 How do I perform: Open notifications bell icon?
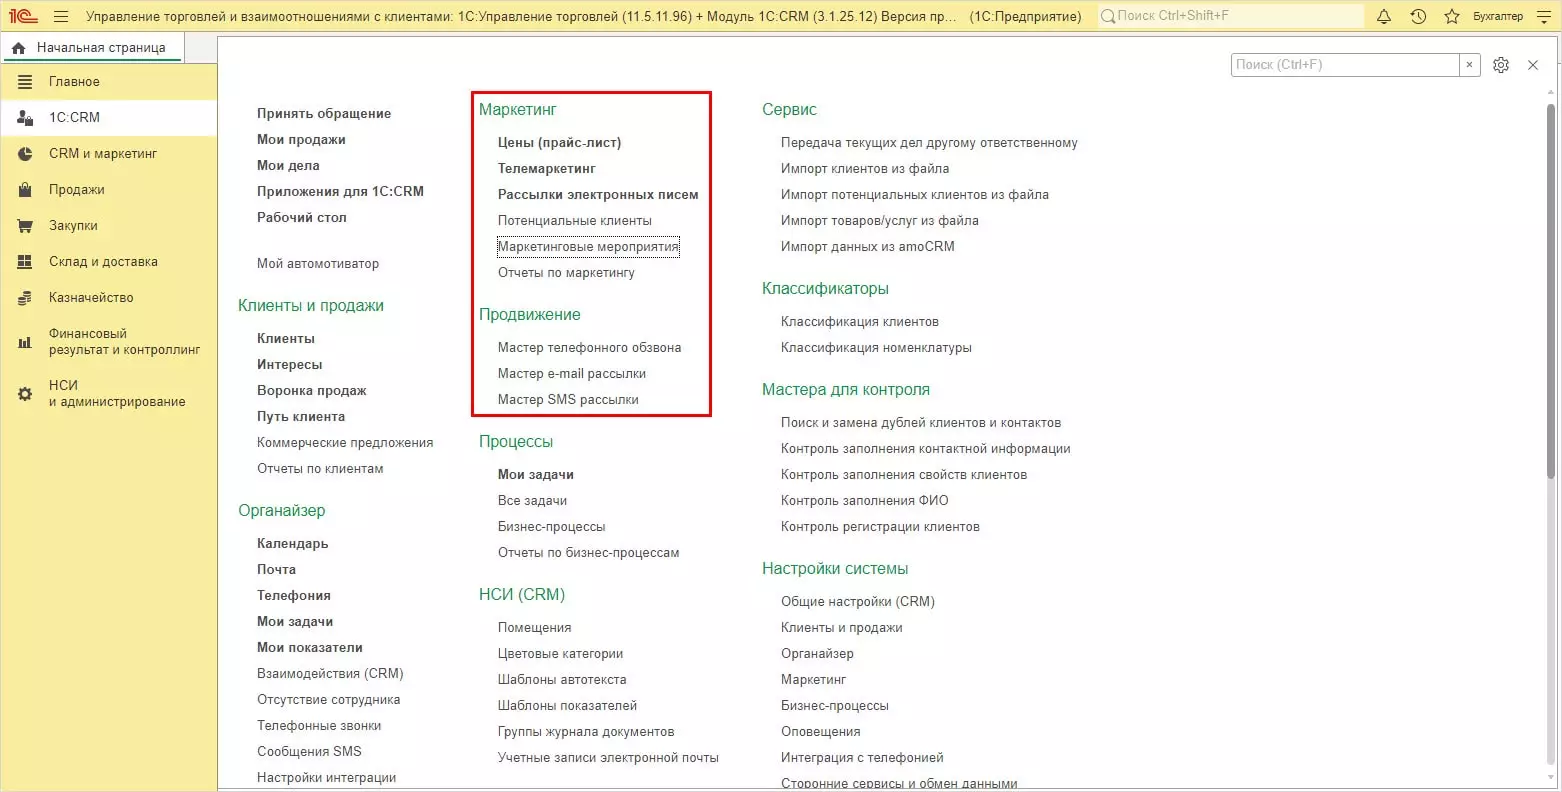pos(1384,16)
